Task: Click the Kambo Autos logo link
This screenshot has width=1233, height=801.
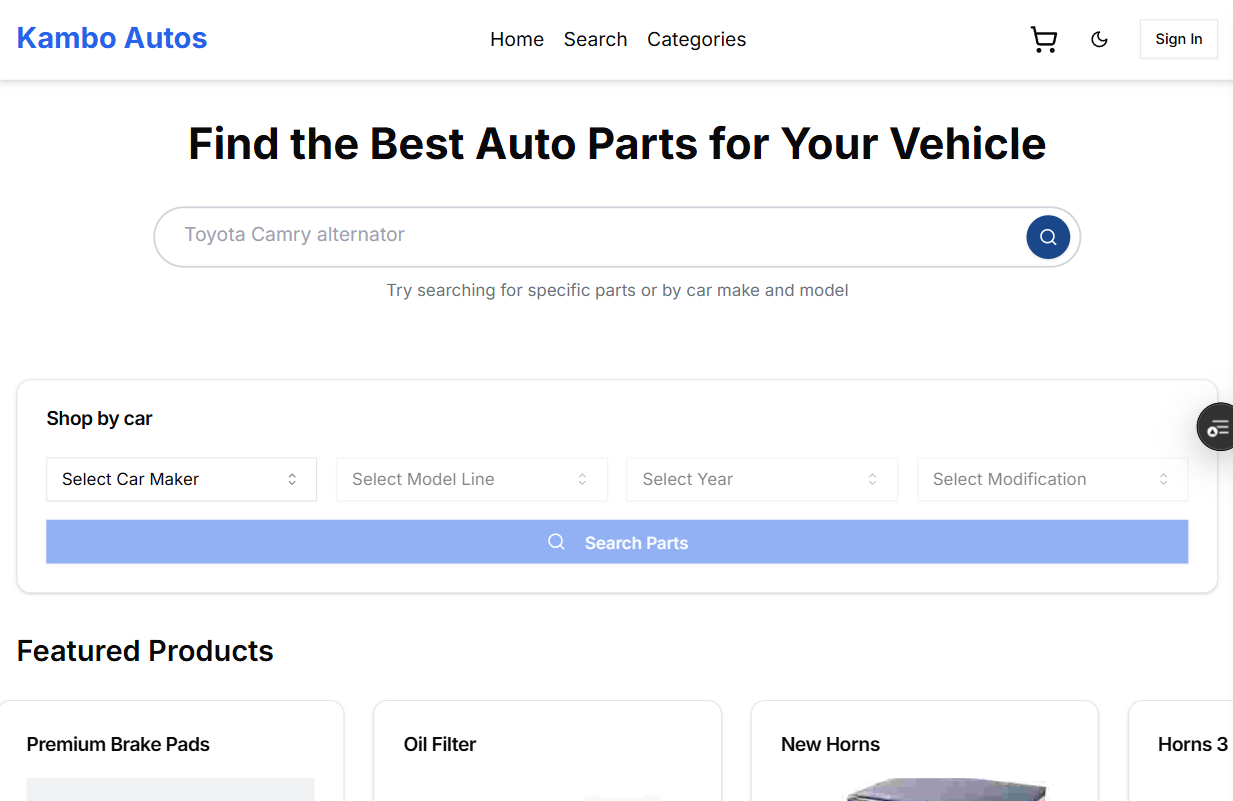Action: (112, 38)
